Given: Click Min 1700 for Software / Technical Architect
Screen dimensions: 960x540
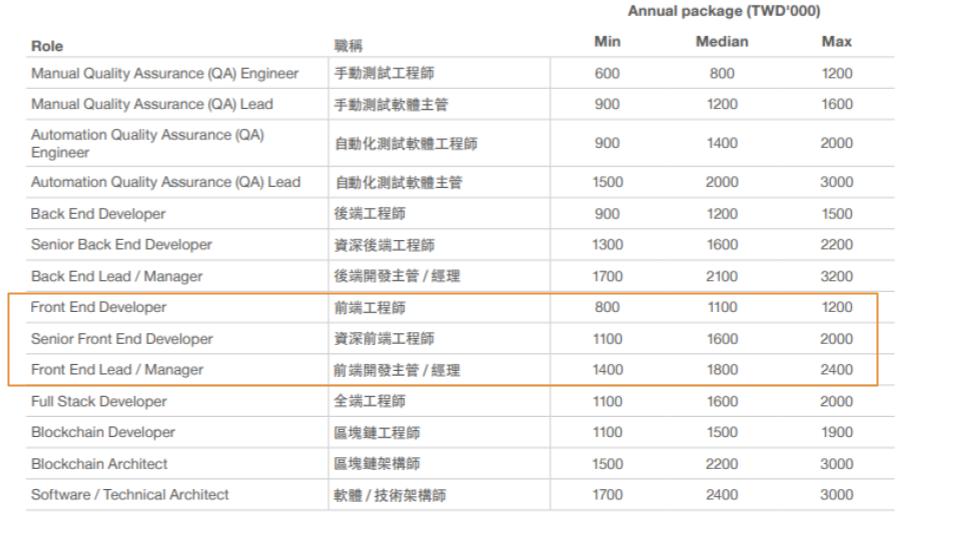Looking at the screenshot, I should (607, 495).
